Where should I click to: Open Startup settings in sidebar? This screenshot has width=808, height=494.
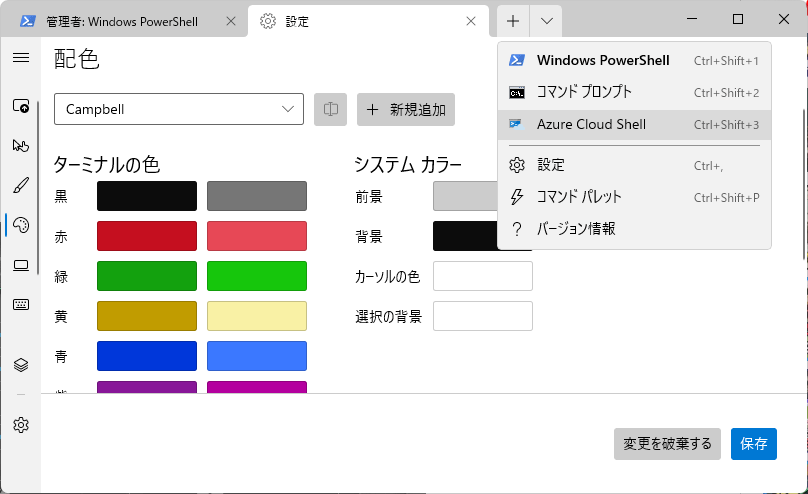[x=21, y=106]
